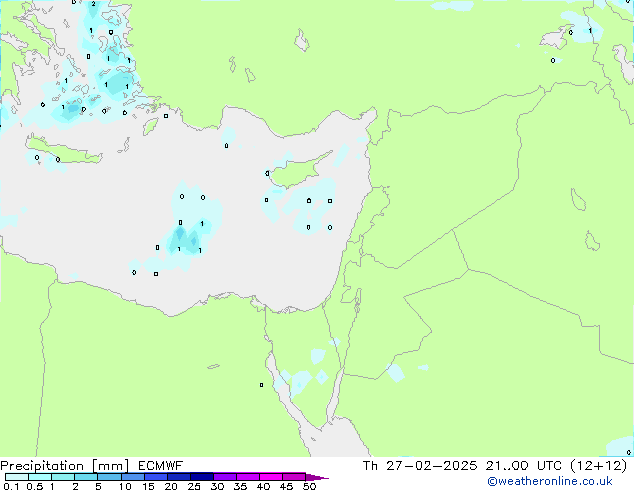Pick the 35–40 mm violet legend swatch
The height and width of the screenshot is (490, 634).
point(248,477)
